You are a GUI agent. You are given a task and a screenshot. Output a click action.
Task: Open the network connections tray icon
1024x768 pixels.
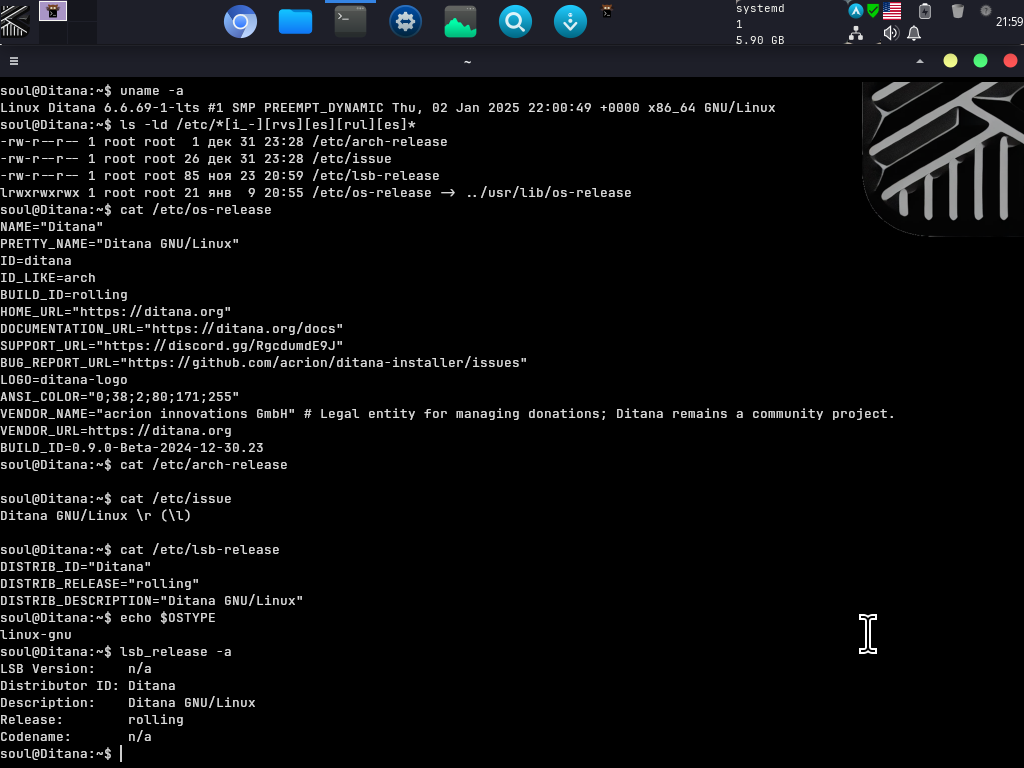(x=856, y=33)
